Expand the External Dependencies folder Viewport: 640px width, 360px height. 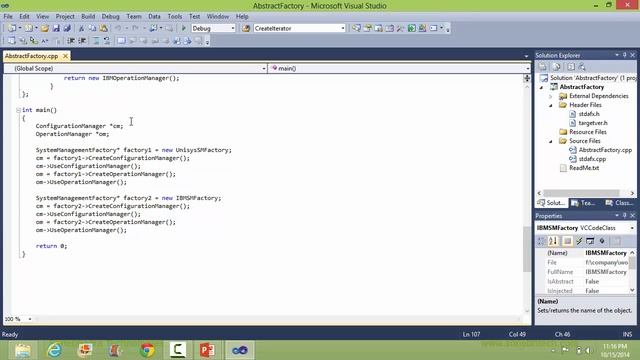point(551,96)
